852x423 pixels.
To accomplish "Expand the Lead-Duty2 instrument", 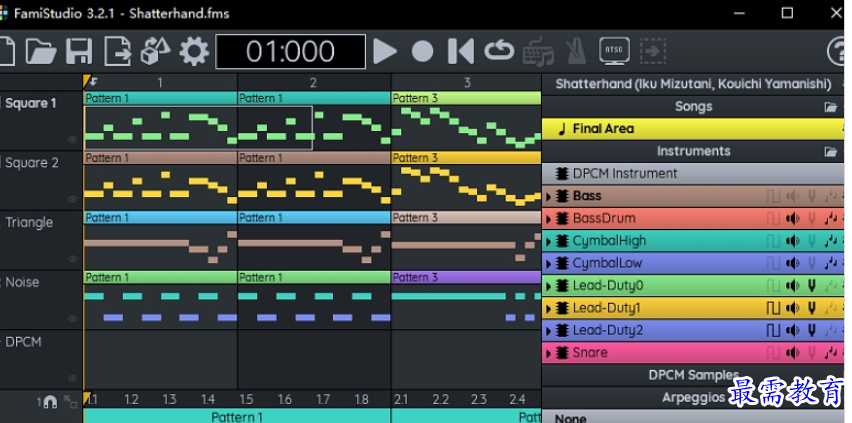I will click(x=548, y=331).
